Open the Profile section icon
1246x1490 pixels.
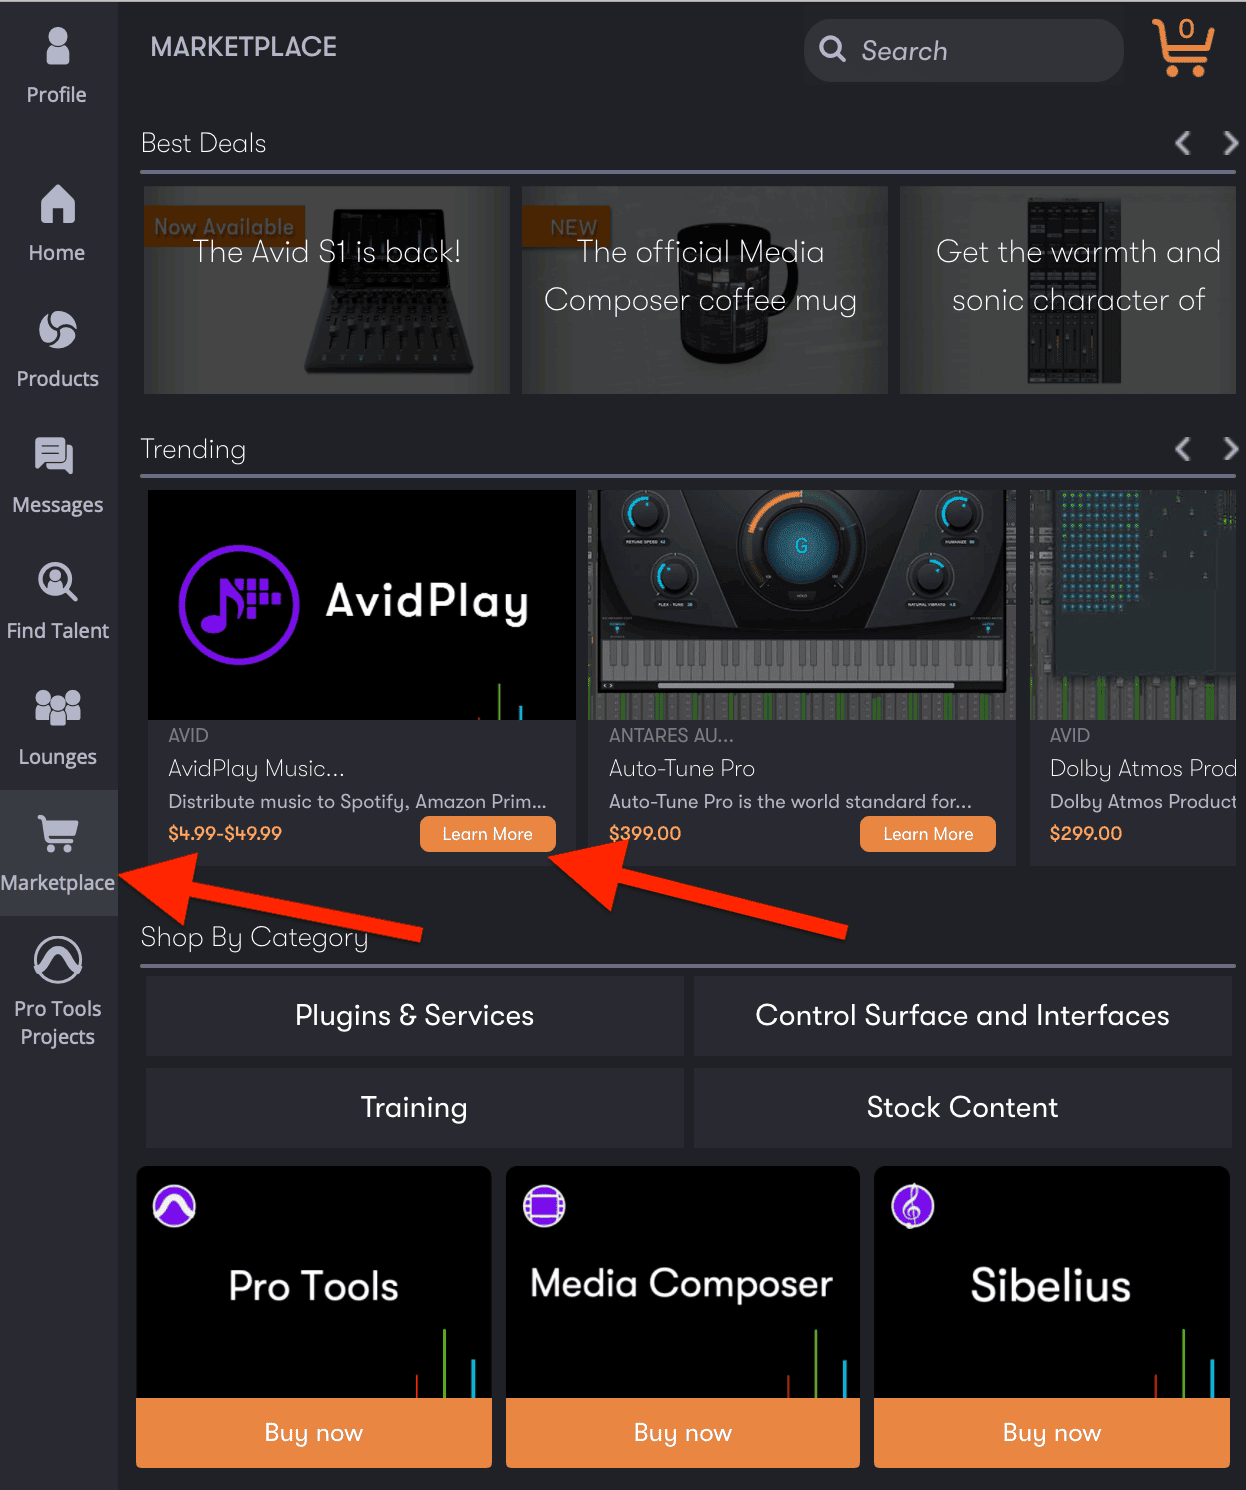point(56,45)
